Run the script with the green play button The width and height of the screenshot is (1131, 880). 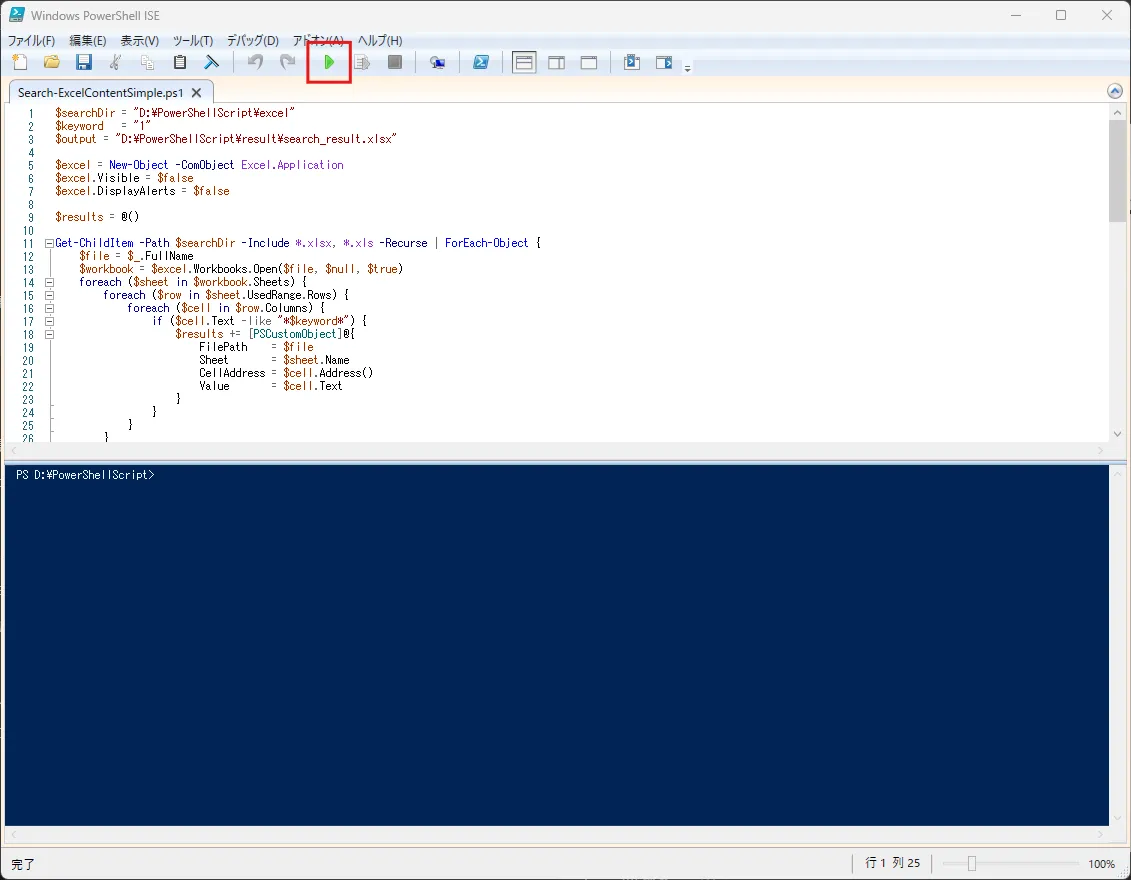click(x=329, y=63)
